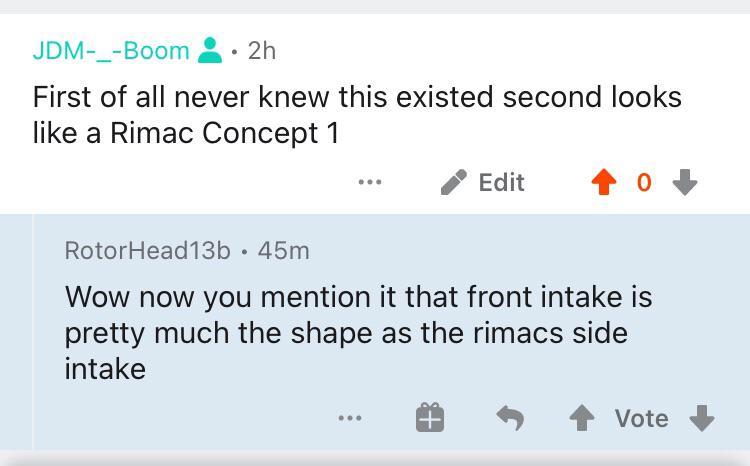Downvote JDM-_-Boom's comment
This screenshot has height=466, width=750.
coord(685,182)
